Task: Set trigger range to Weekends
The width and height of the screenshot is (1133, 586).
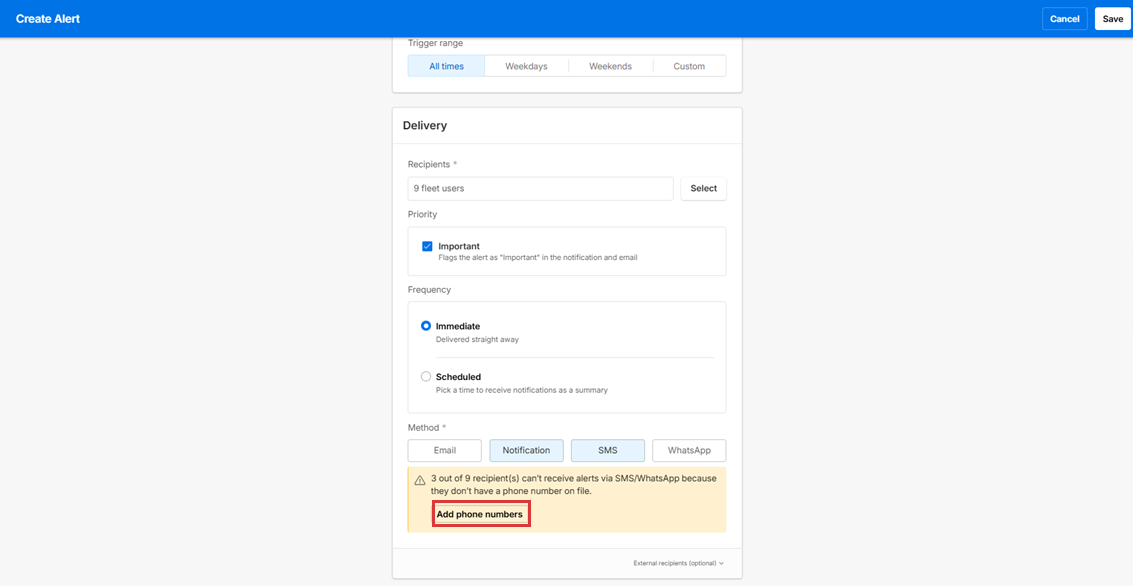Action: [x=610, y=66]
